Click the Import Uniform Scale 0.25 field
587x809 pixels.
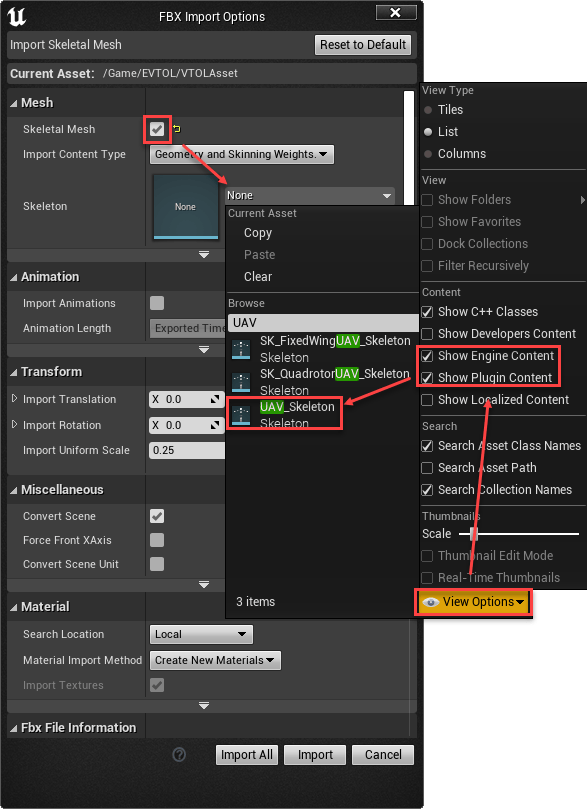(x=187, y=450)
